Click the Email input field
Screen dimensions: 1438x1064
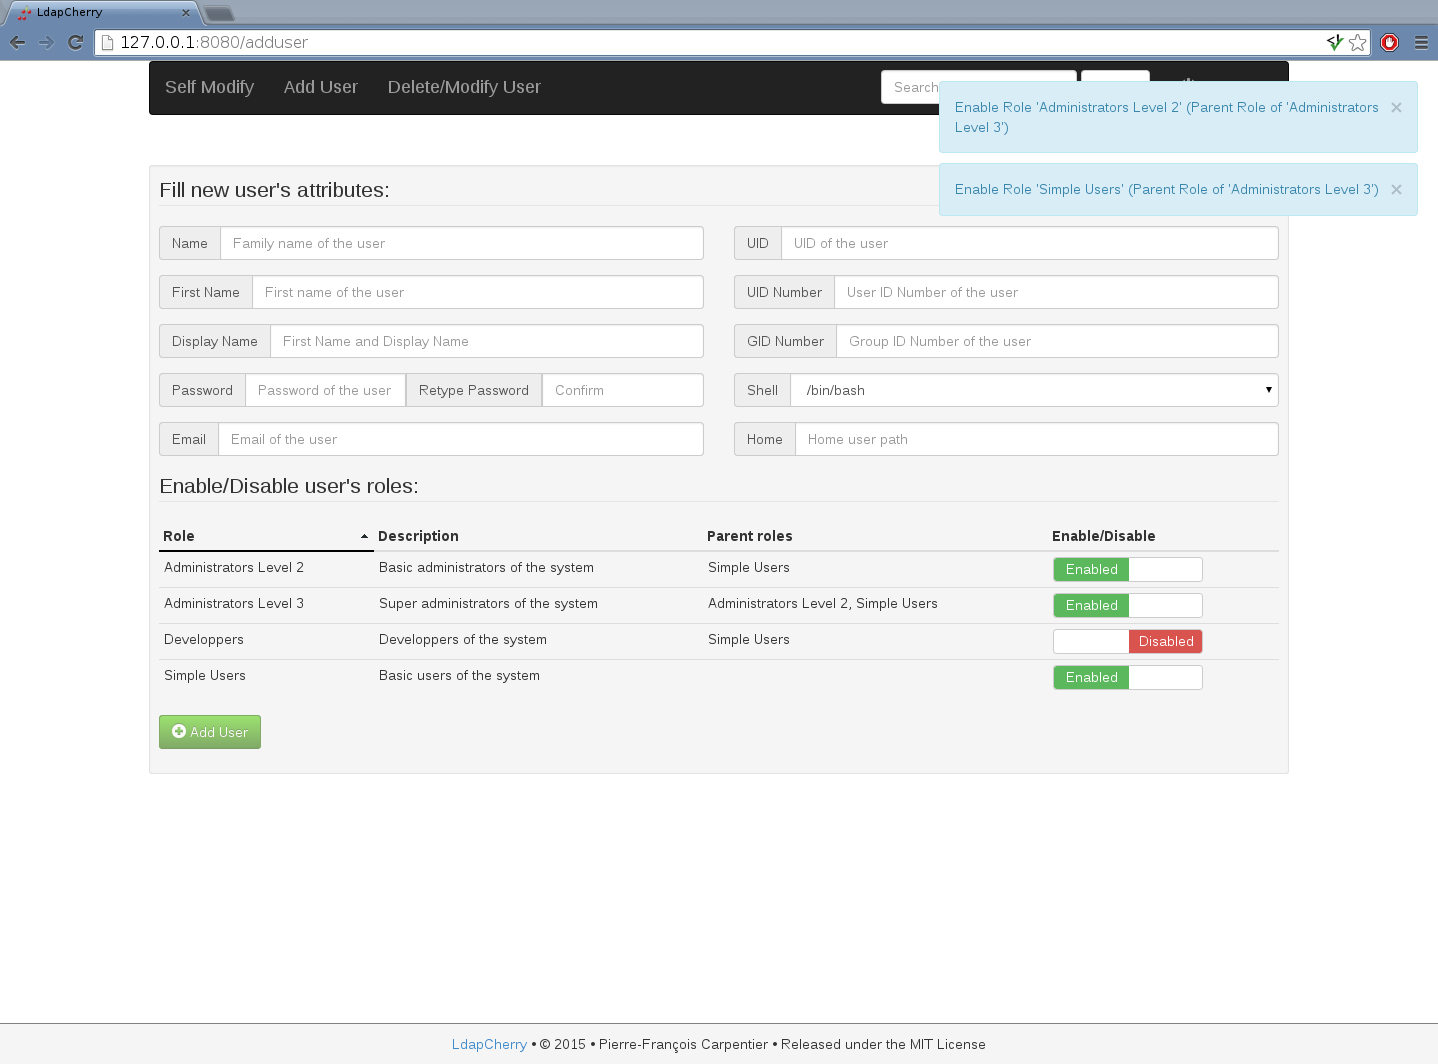[460, 440]
